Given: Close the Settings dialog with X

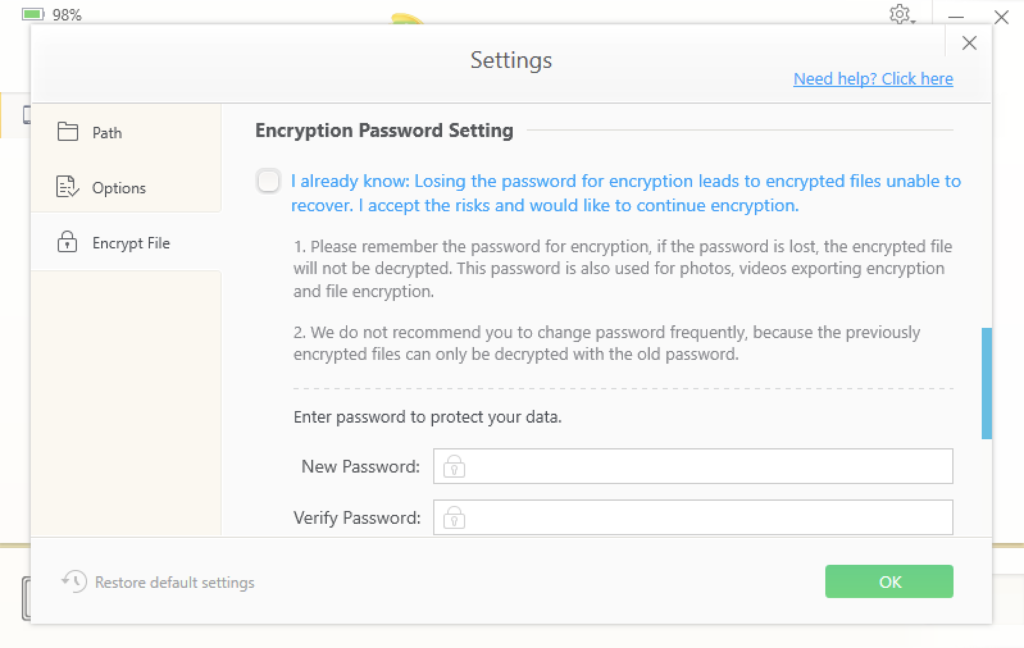Looking at the screenshot, I should (969, 43).
